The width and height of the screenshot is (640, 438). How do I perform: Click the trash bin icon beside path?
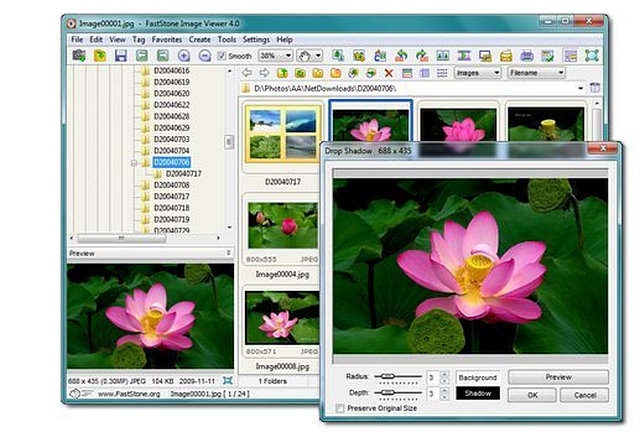click(x=595, y=87)
